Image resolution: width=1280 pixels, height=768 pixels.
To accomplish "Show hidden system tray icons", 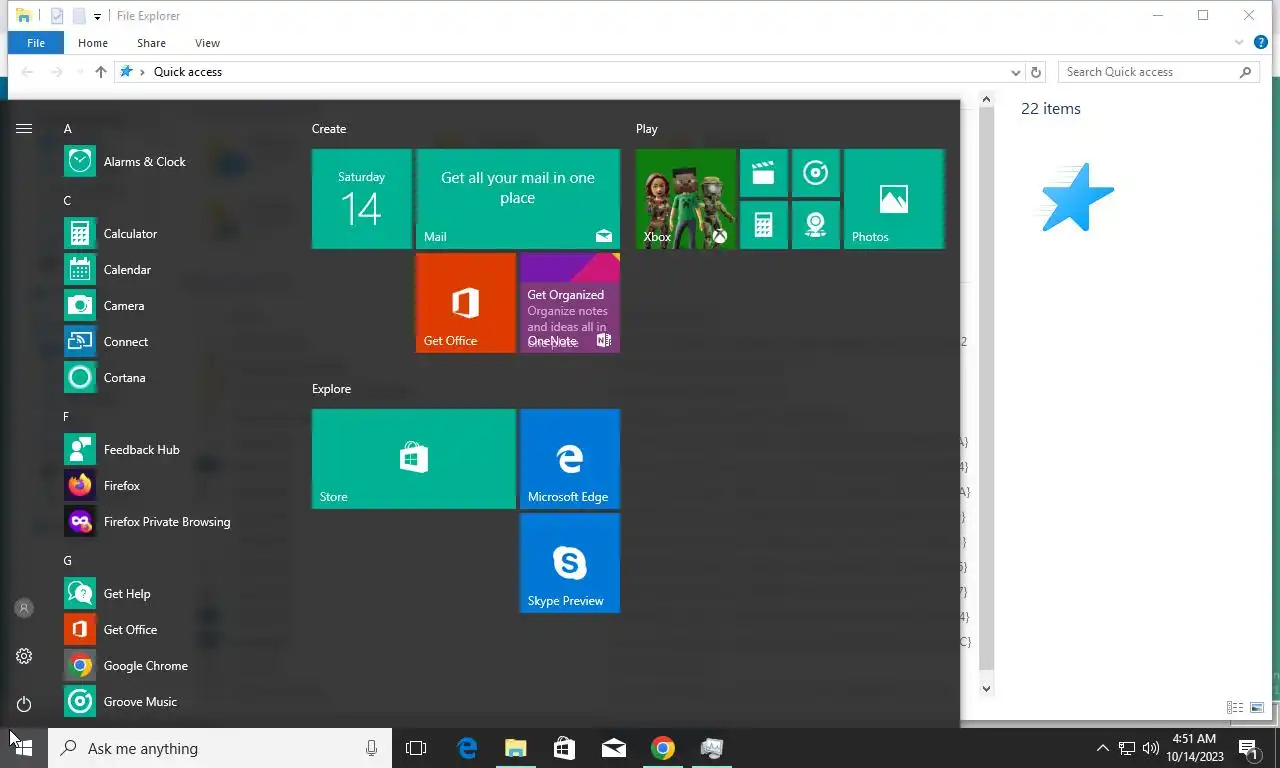I will tap(1103, 748).
